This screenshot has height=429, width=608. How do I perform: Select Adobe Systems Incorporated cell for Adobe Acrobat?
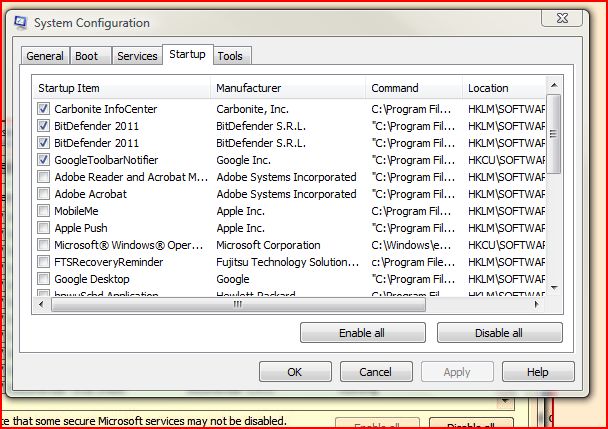286,194
